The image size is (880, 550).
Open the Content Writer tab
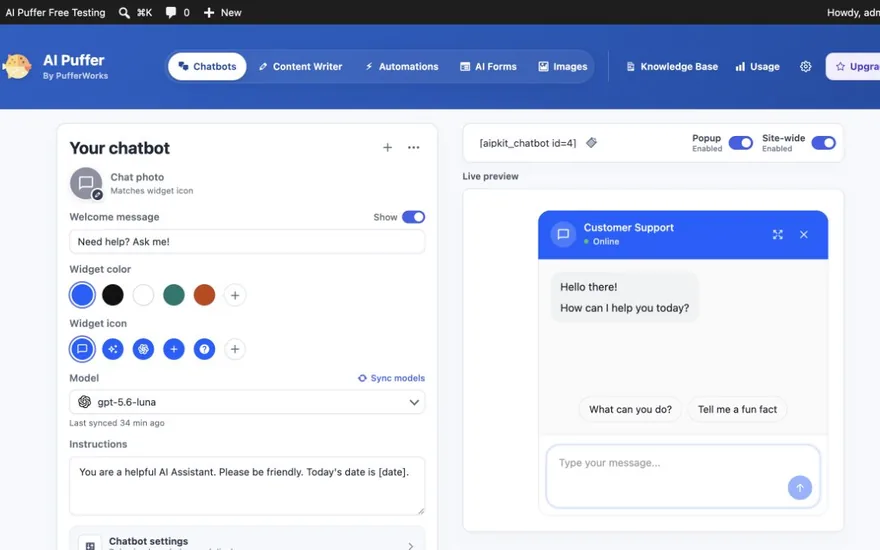pos(300,66)
